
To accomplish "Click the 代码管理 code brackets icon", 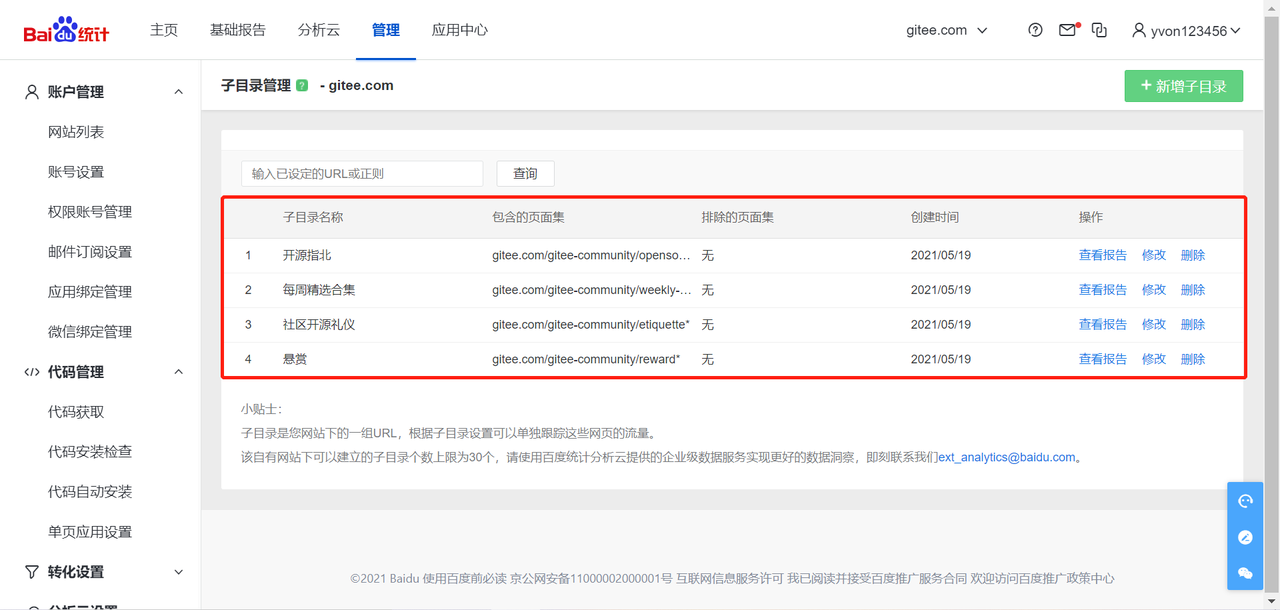I will (x=32, y=372).
